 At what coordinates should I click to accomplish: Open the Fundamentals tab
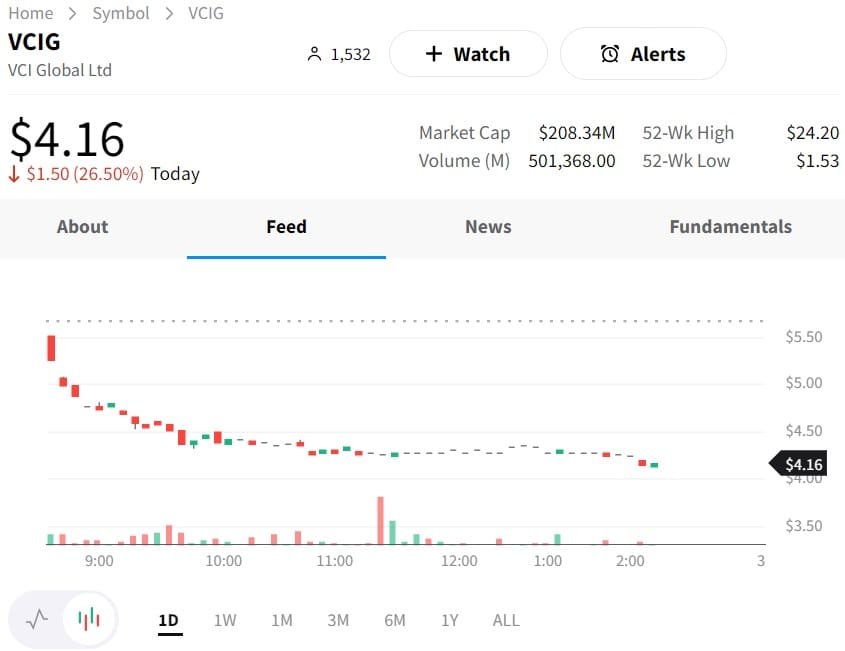[x=730, y=227]
